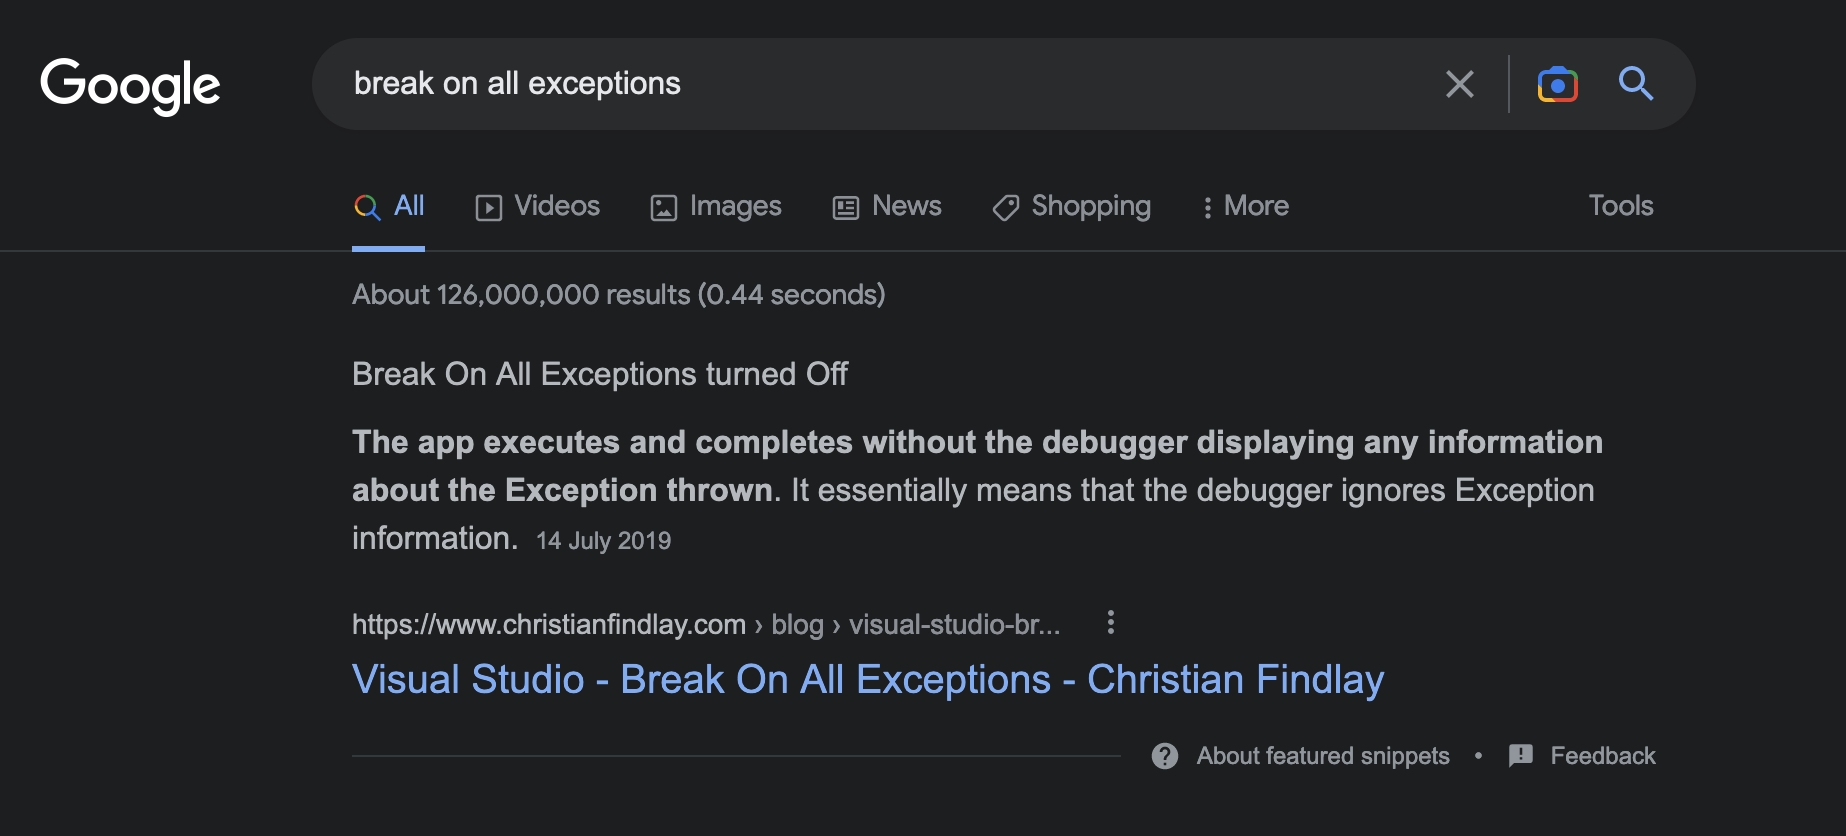Screen dimensions: 1846x836
Task: Click the blue magnifying glass search icon
Action: (x=1636, y=84)
